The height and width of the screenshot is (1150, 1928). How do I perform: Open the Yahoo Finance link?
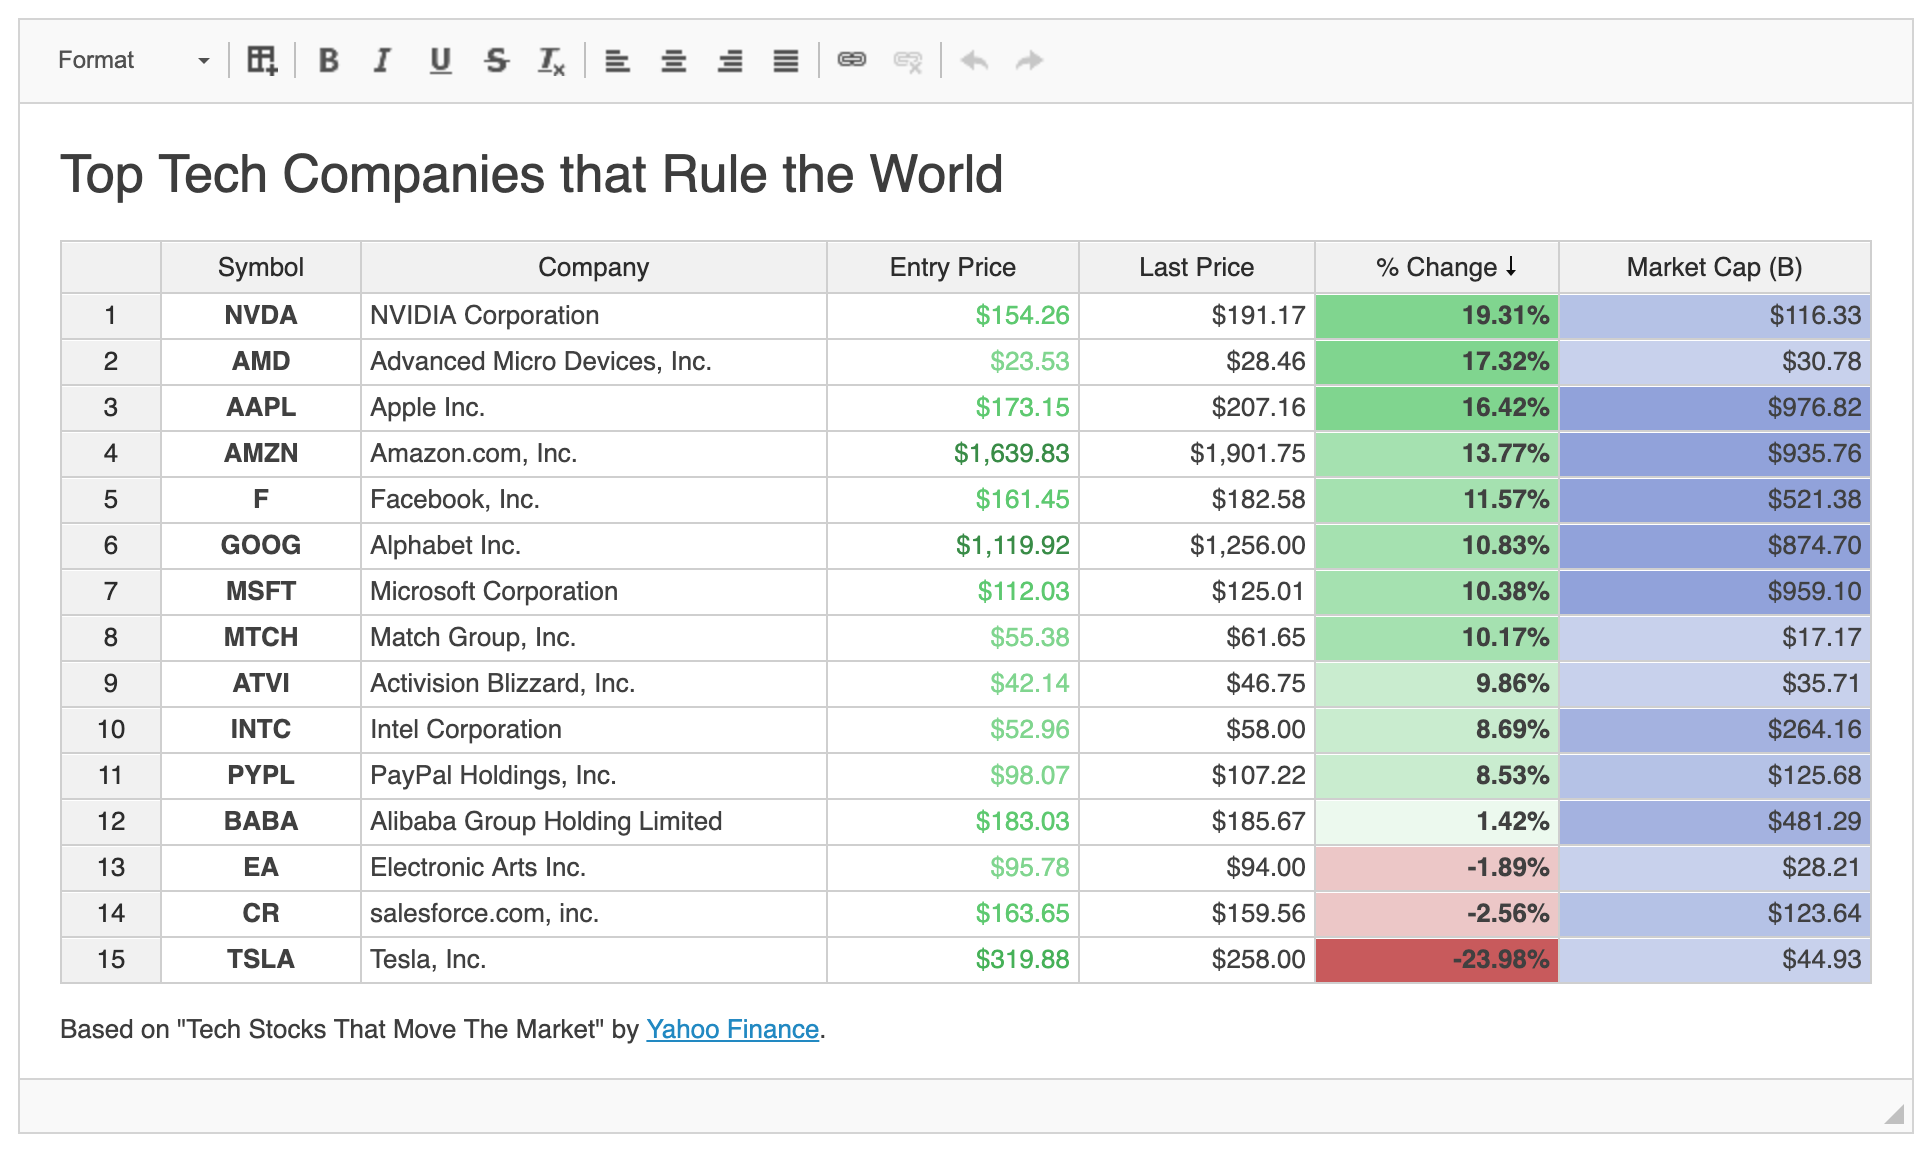[732, 1029]
